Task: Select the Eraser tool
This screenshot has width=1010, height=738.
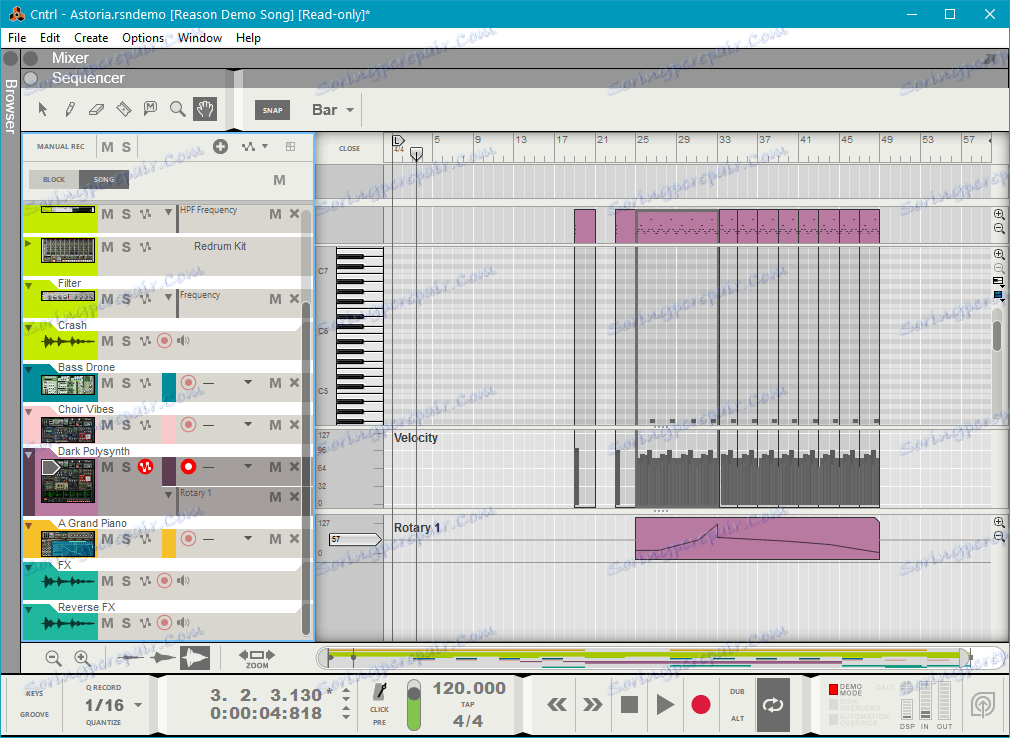Action: 97,109
